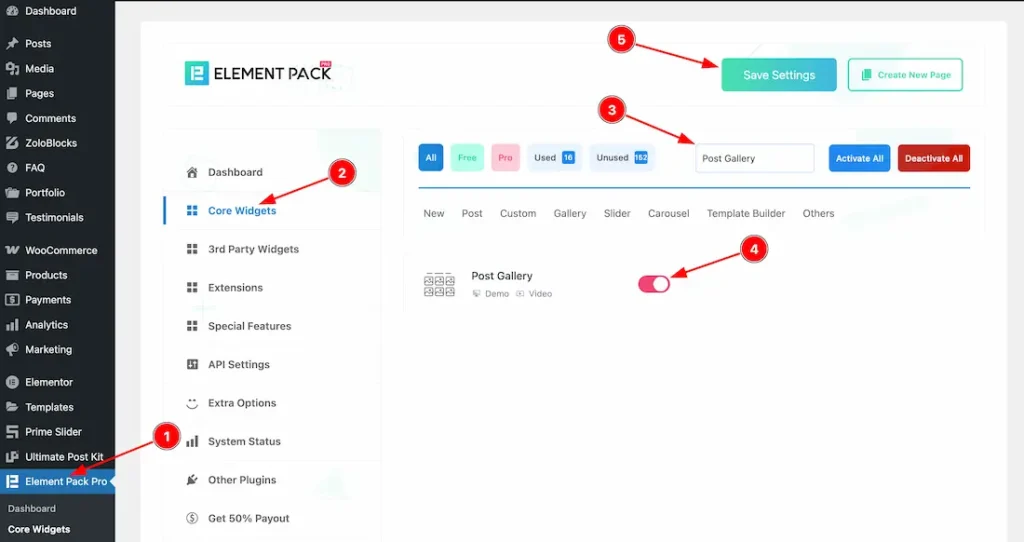Viewport: 1024px width, 542px height.
Task: Click the Marketing megaphone icon
Action: coord(12,349)
